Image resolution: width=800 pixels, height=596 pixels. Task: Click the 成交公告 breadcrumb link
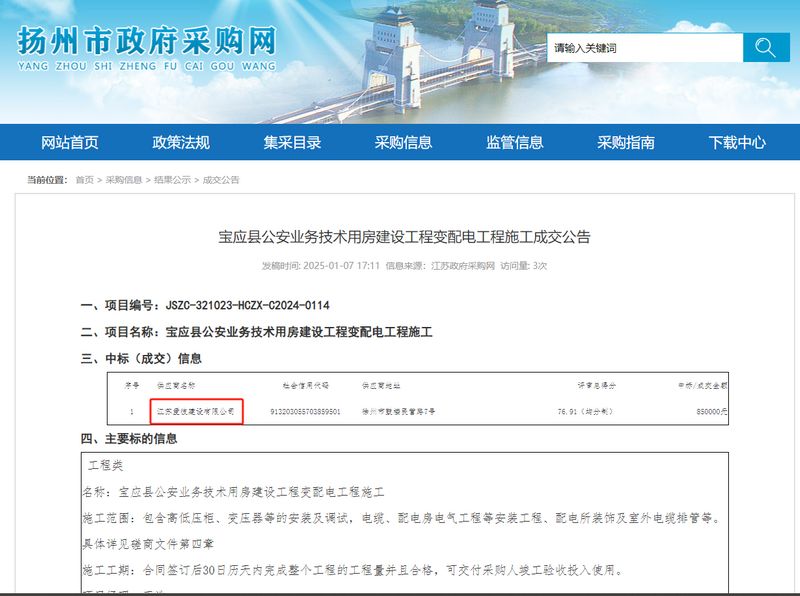pyautogui.click(x=221, y=180)
